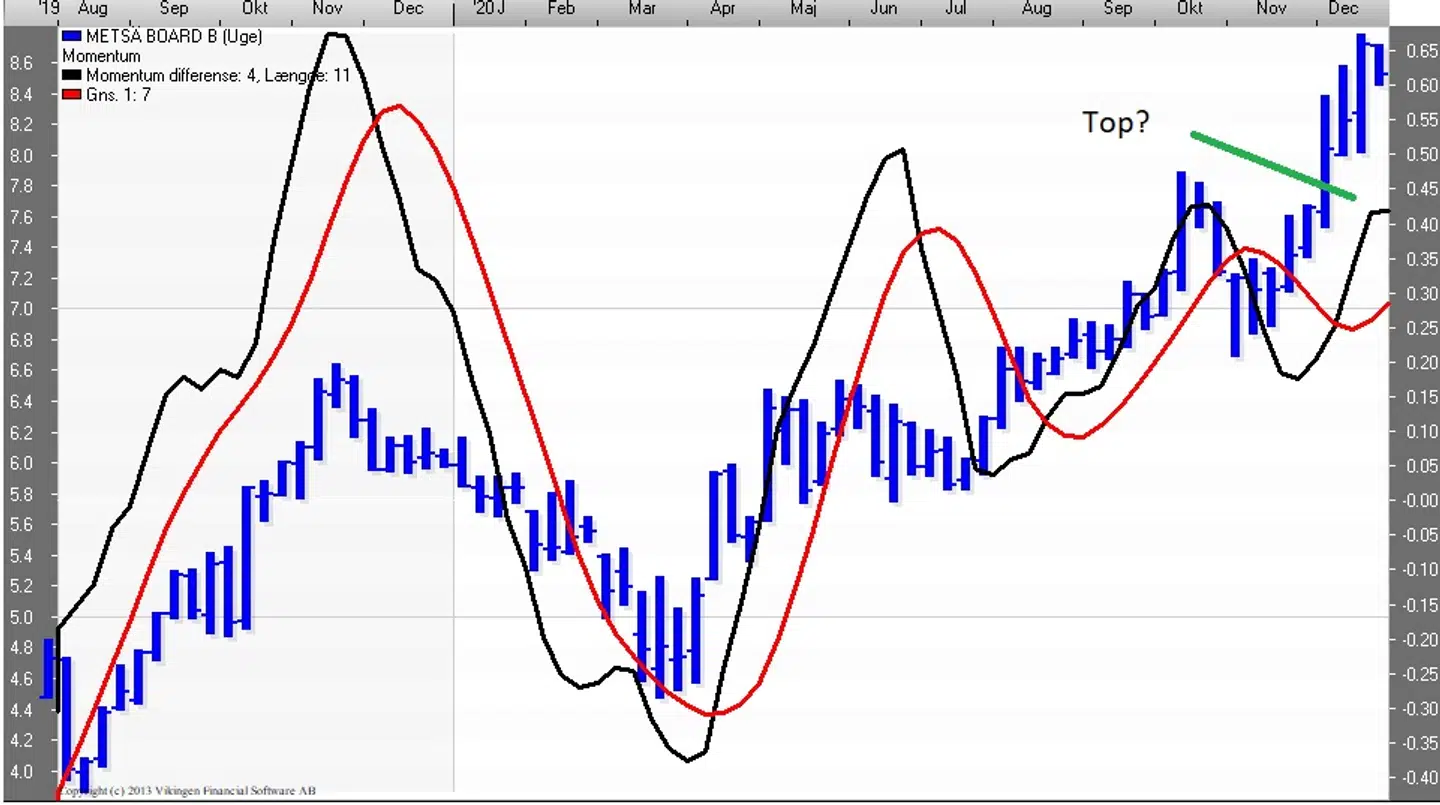1440x805 pixels.
Task: Click the 'Momentum difference: 4, Længde: 11' label
Action: click(217, 75)
